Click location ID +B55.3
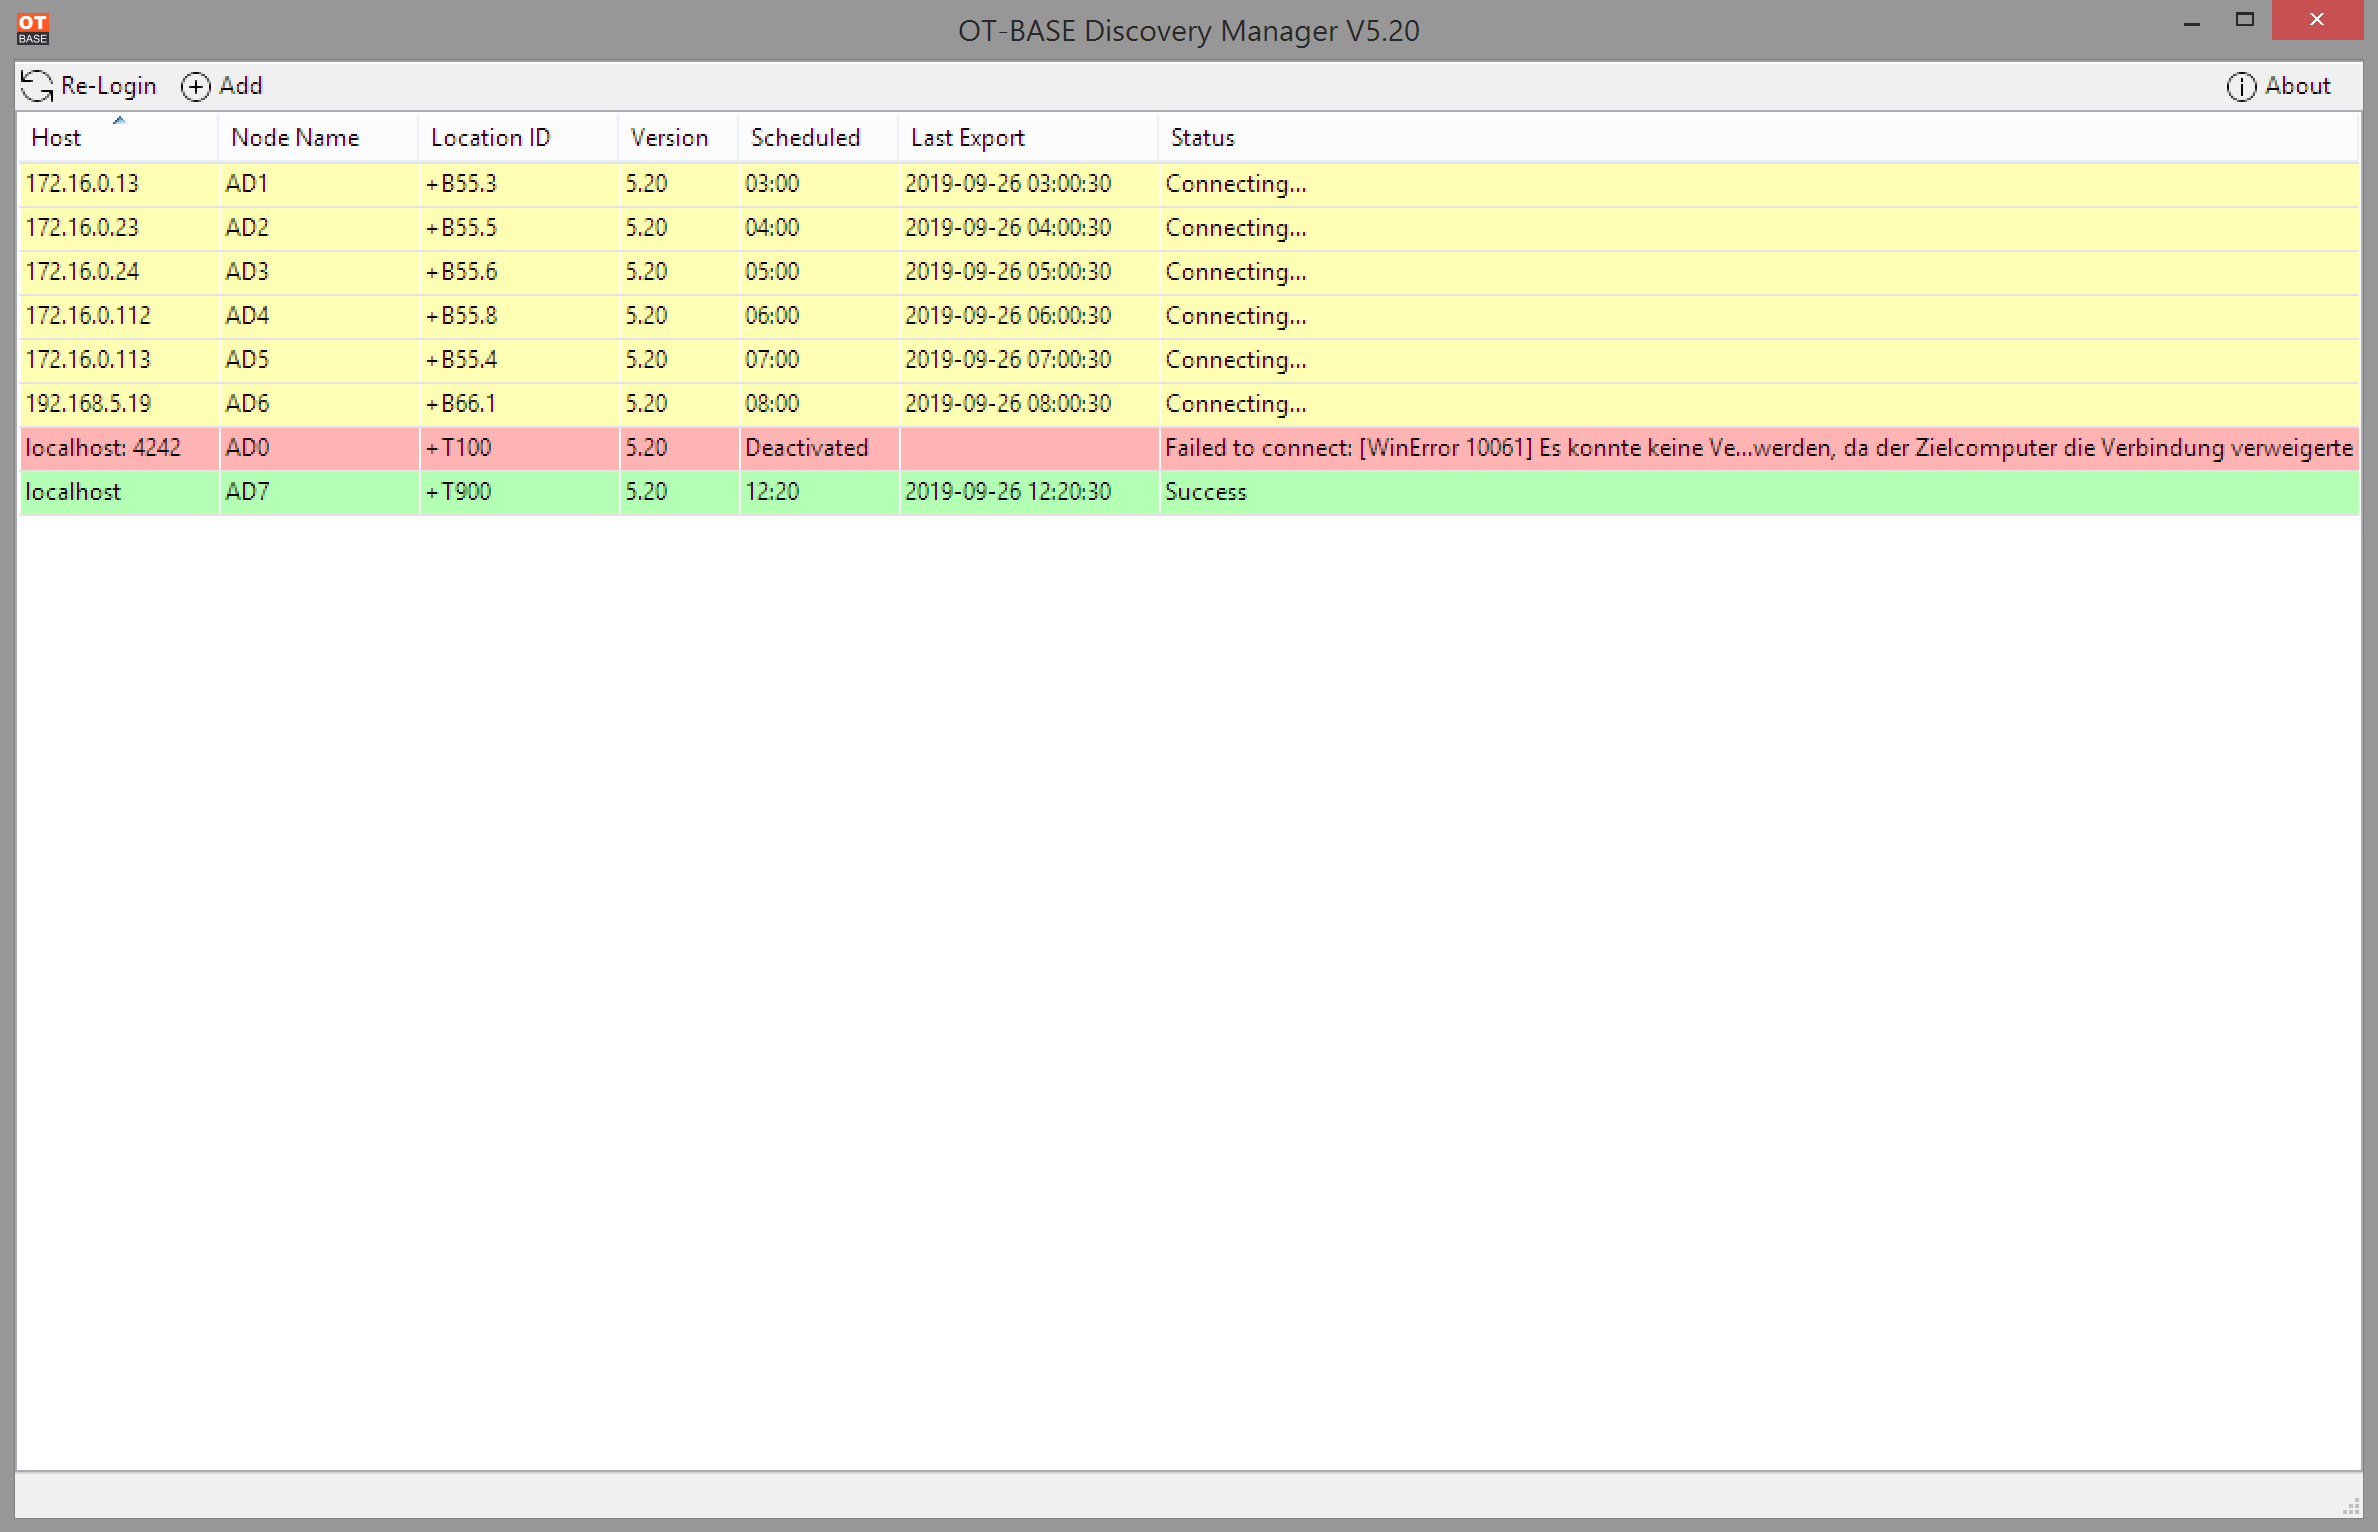Image resolution: width=2378 pixels, height=1532 pixels. pyautogui.click(x=461, y=184)
